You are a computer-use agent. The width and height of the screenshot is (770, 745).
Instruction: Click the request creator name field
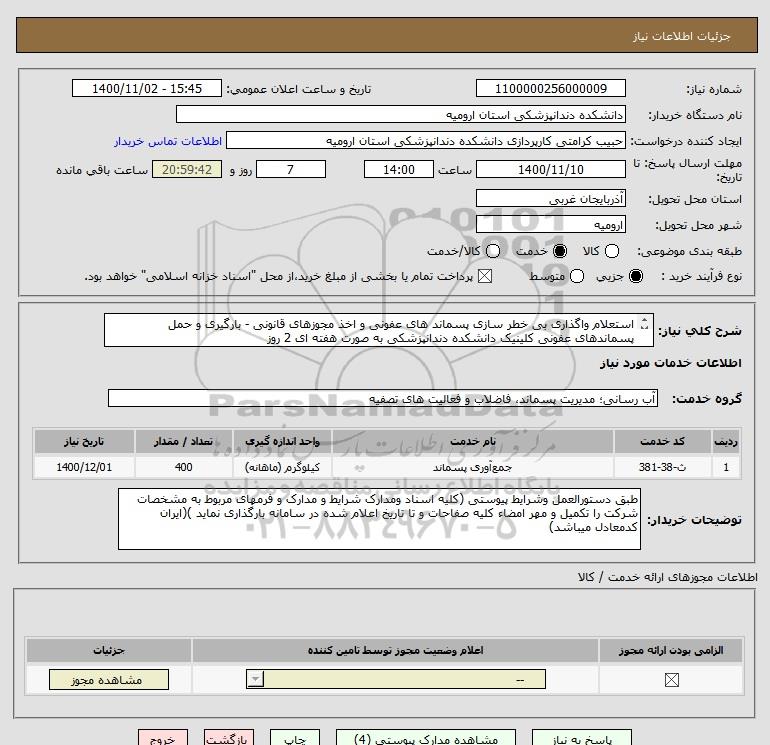[x=426, y=140]
